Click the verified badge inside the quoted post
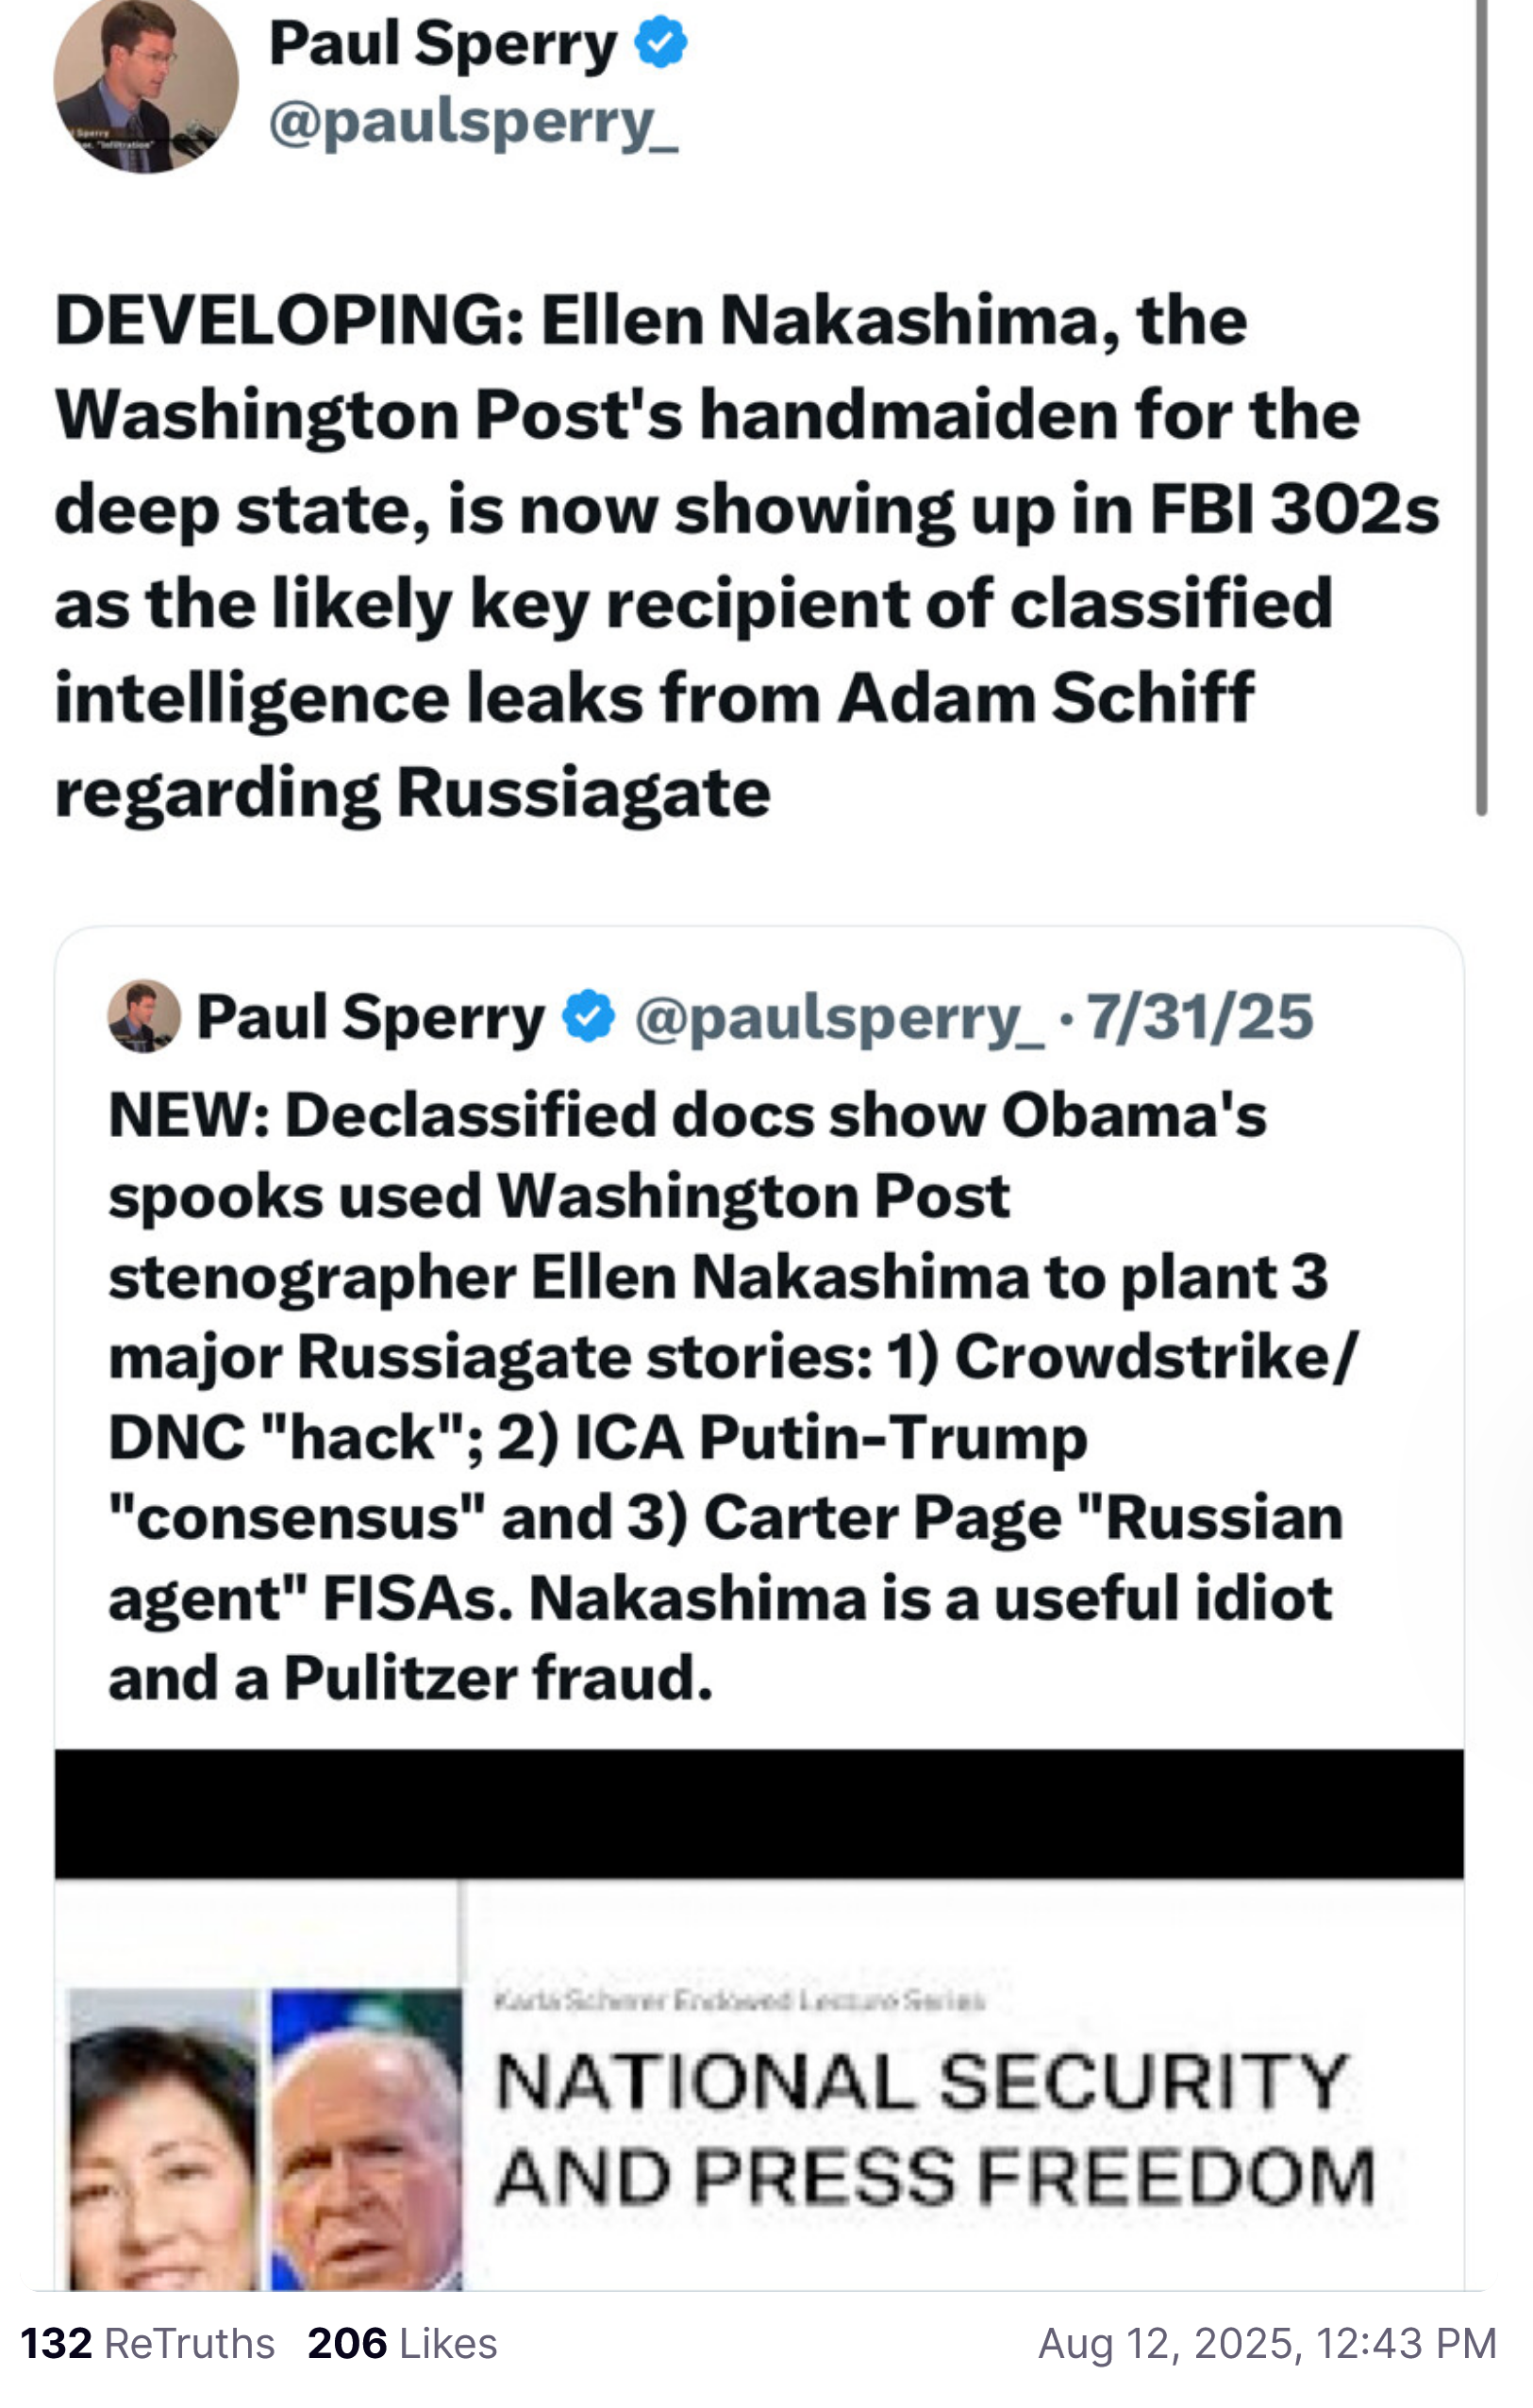Viewport: 1533px width, 2408px height. 588,1016
